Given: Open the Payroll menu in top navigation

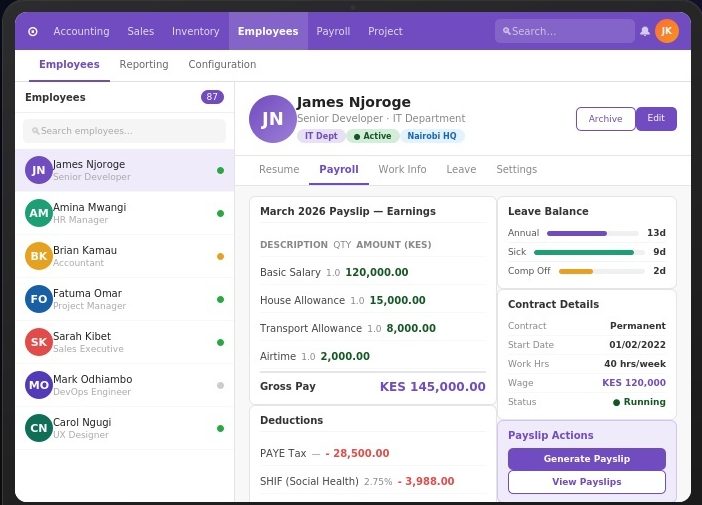Looking at the screenshot, I should (333, 31).
